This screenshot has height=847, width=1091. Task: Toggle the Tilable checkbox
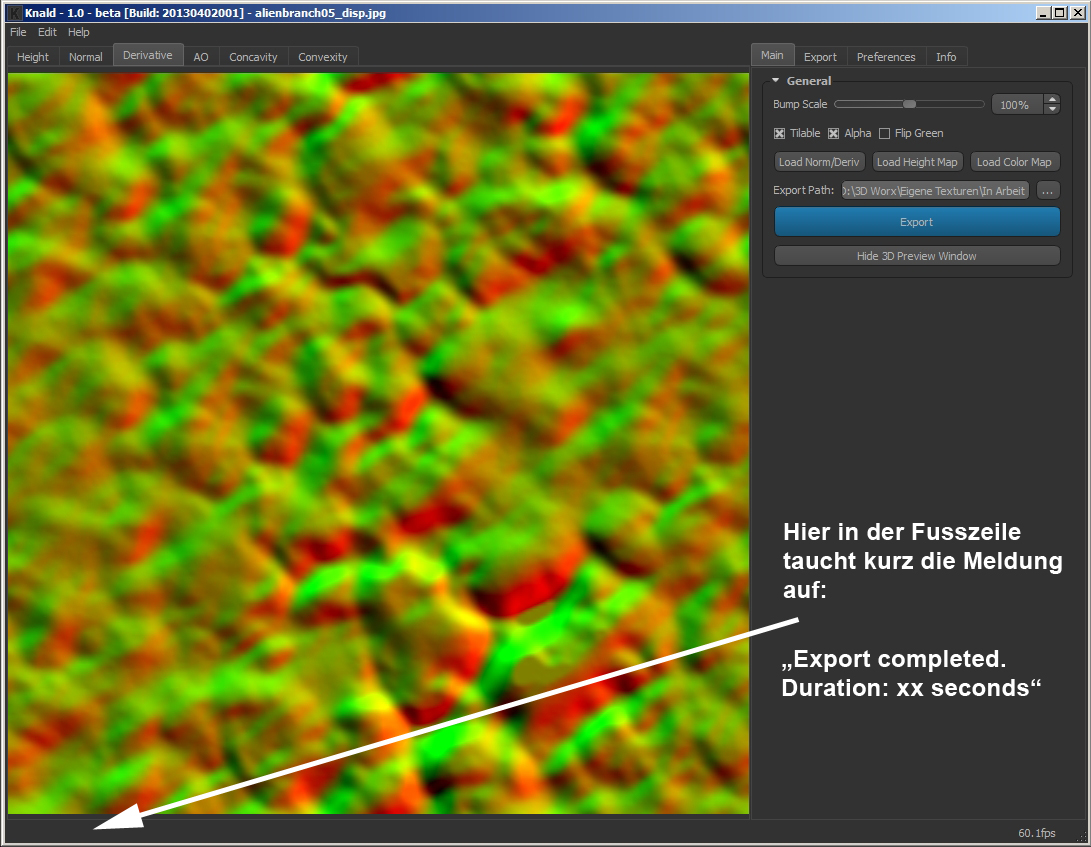click(779, 134)
